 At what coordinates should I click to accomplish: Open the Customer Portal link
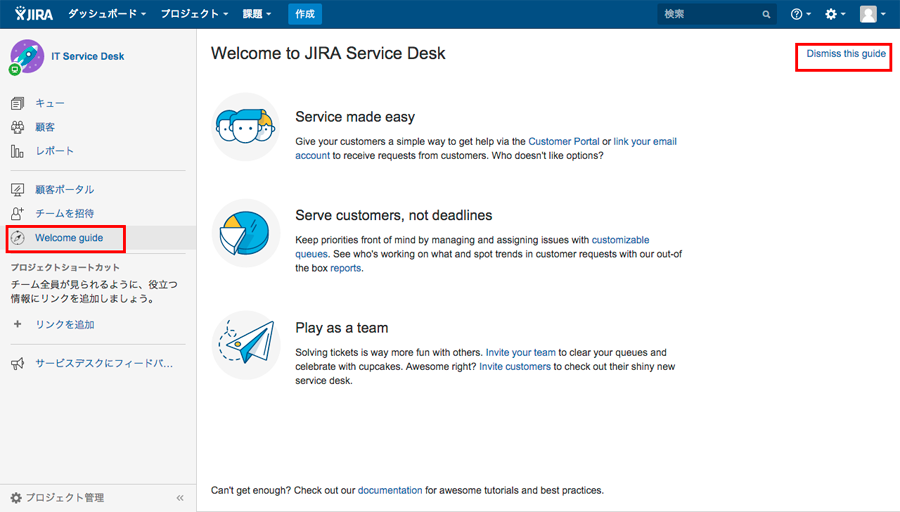pyautogui.click(x=564, y=141)
